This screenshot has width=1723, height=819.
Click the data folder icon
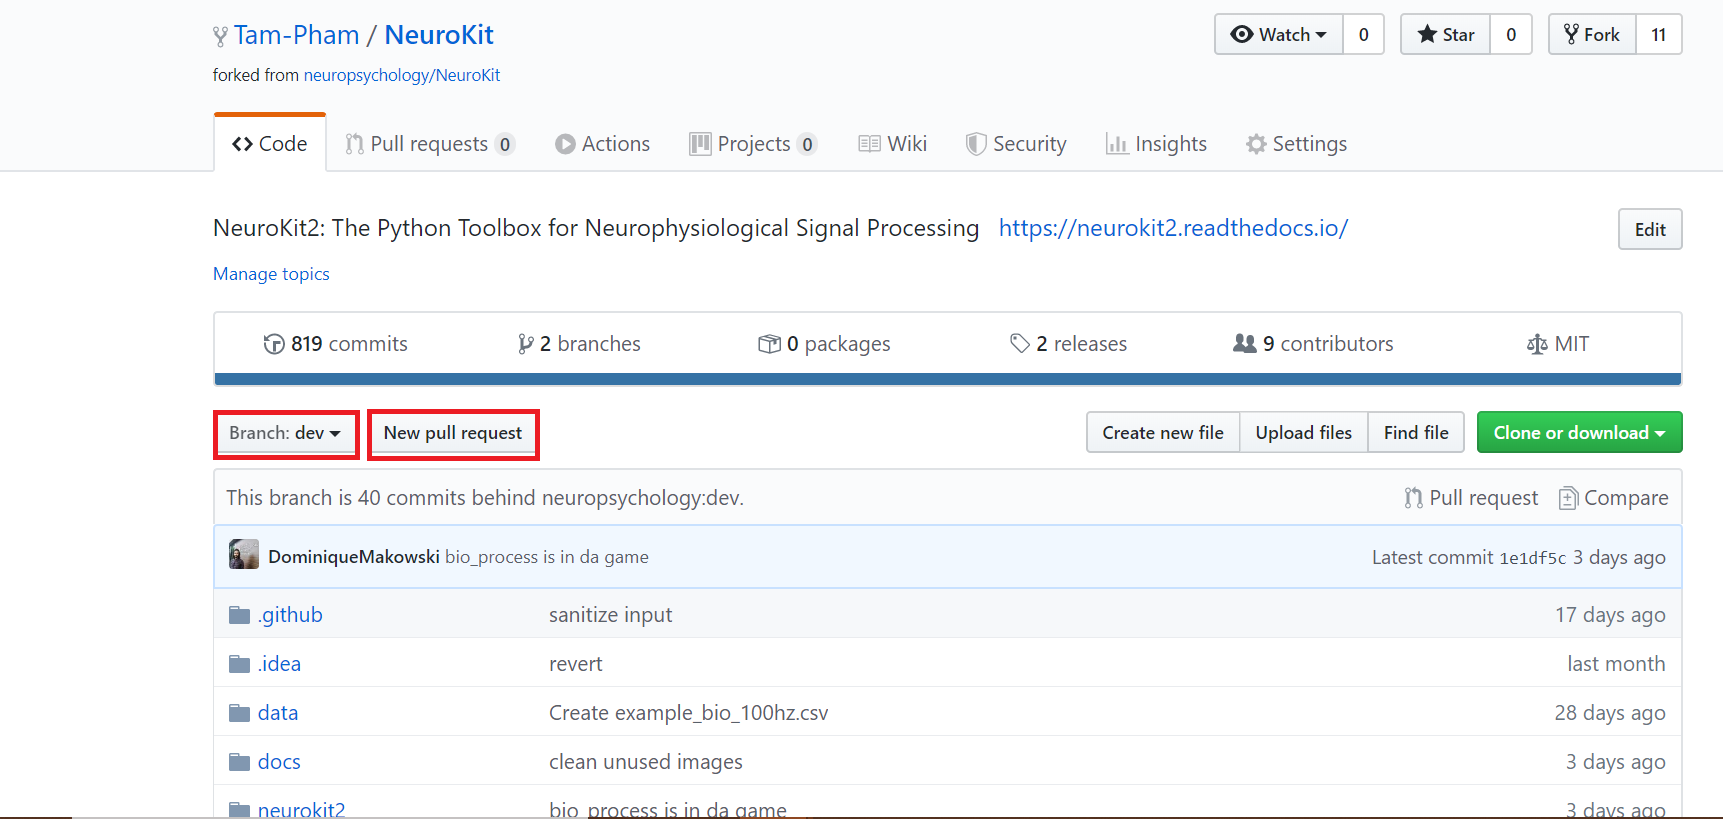coord(239,713)
